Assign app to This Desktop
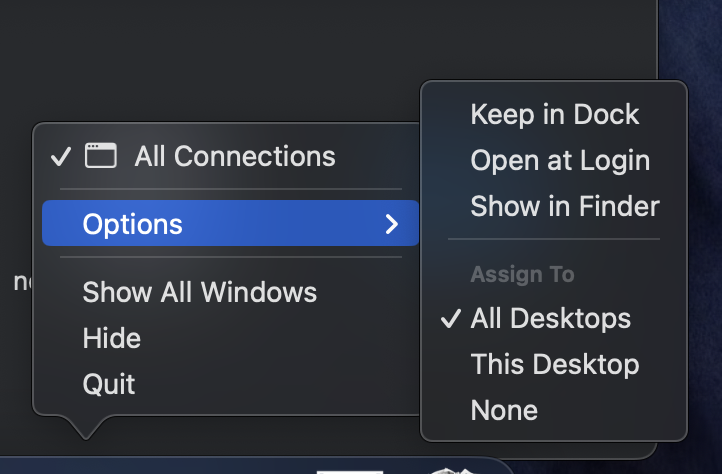 click(x=554, y=364)
